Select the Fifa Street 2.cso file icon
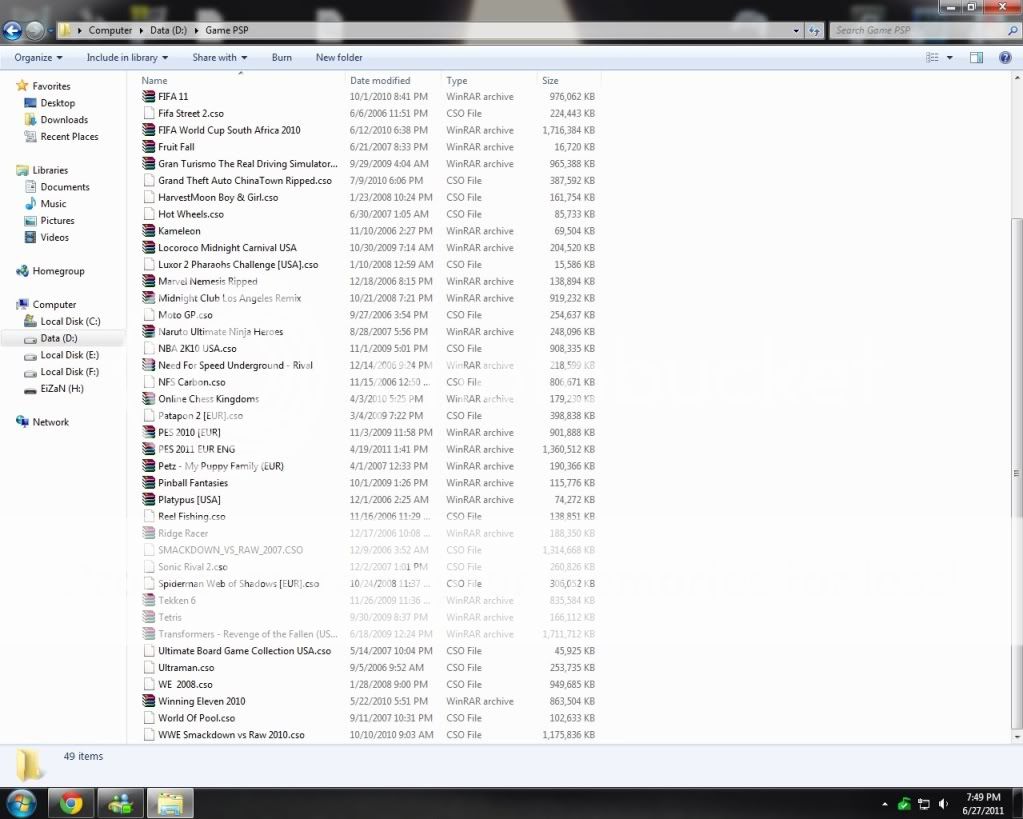Screen dimensions: 1023x819 coord(149,113)
